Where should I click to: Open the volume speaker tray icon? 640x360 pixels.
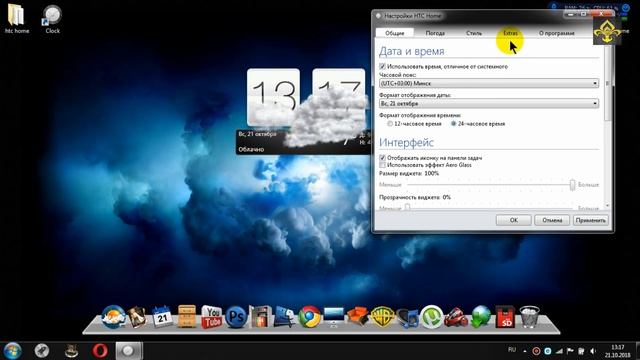click(593, 351)
